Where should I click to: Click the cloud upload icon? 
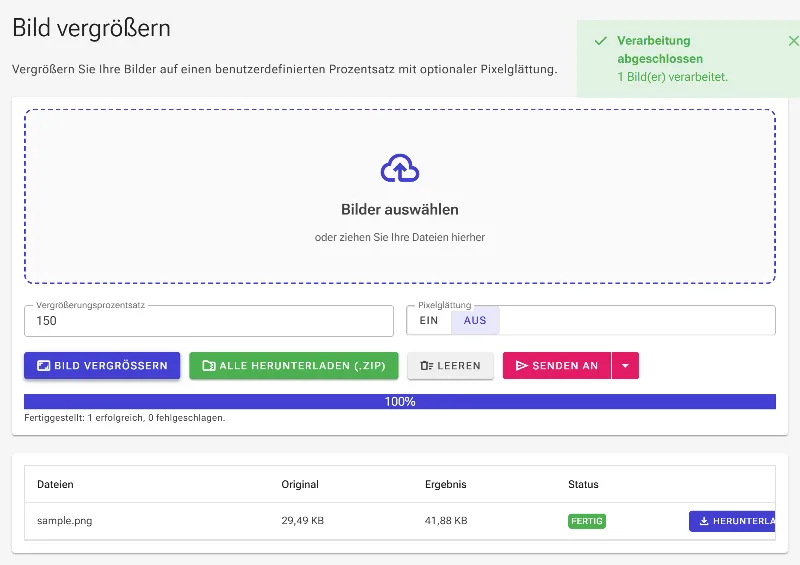(400, 168)
